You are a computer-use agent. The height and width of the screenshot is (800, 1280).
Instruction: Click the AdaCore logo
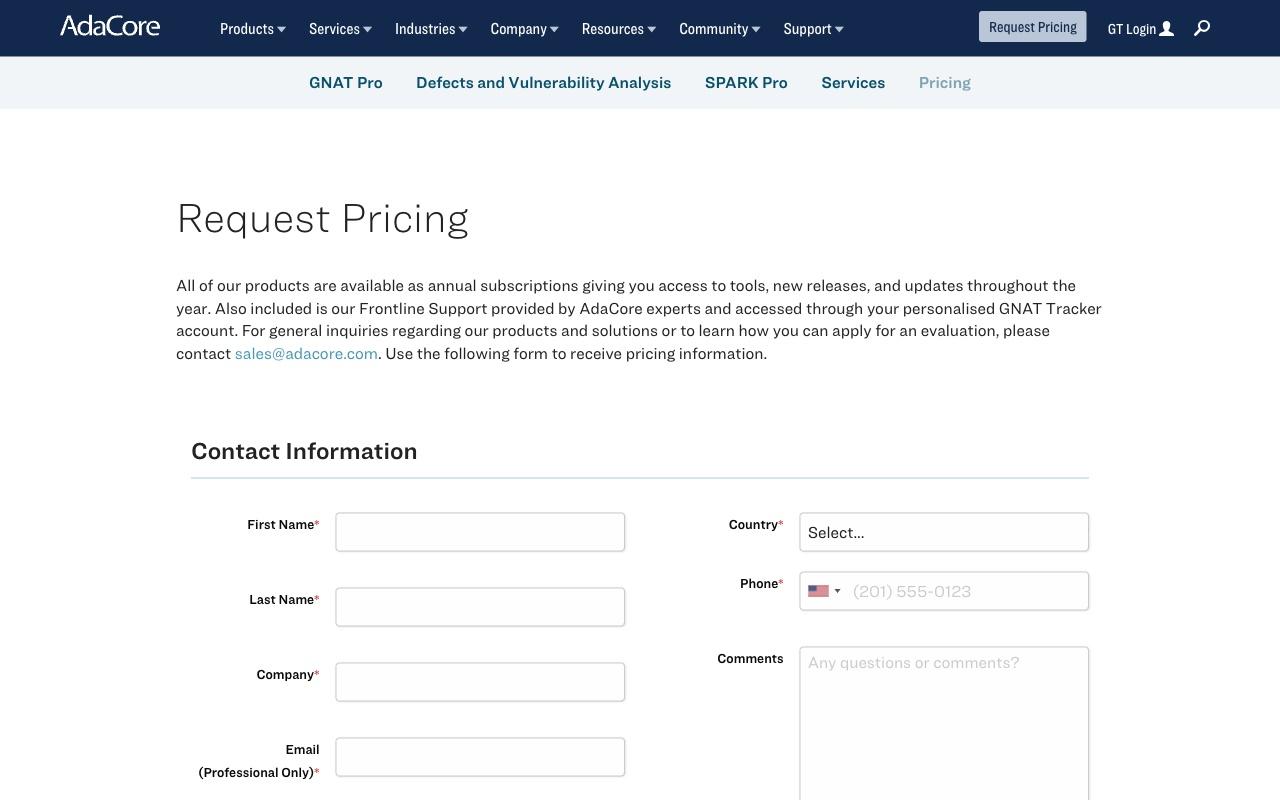[110, 26]
